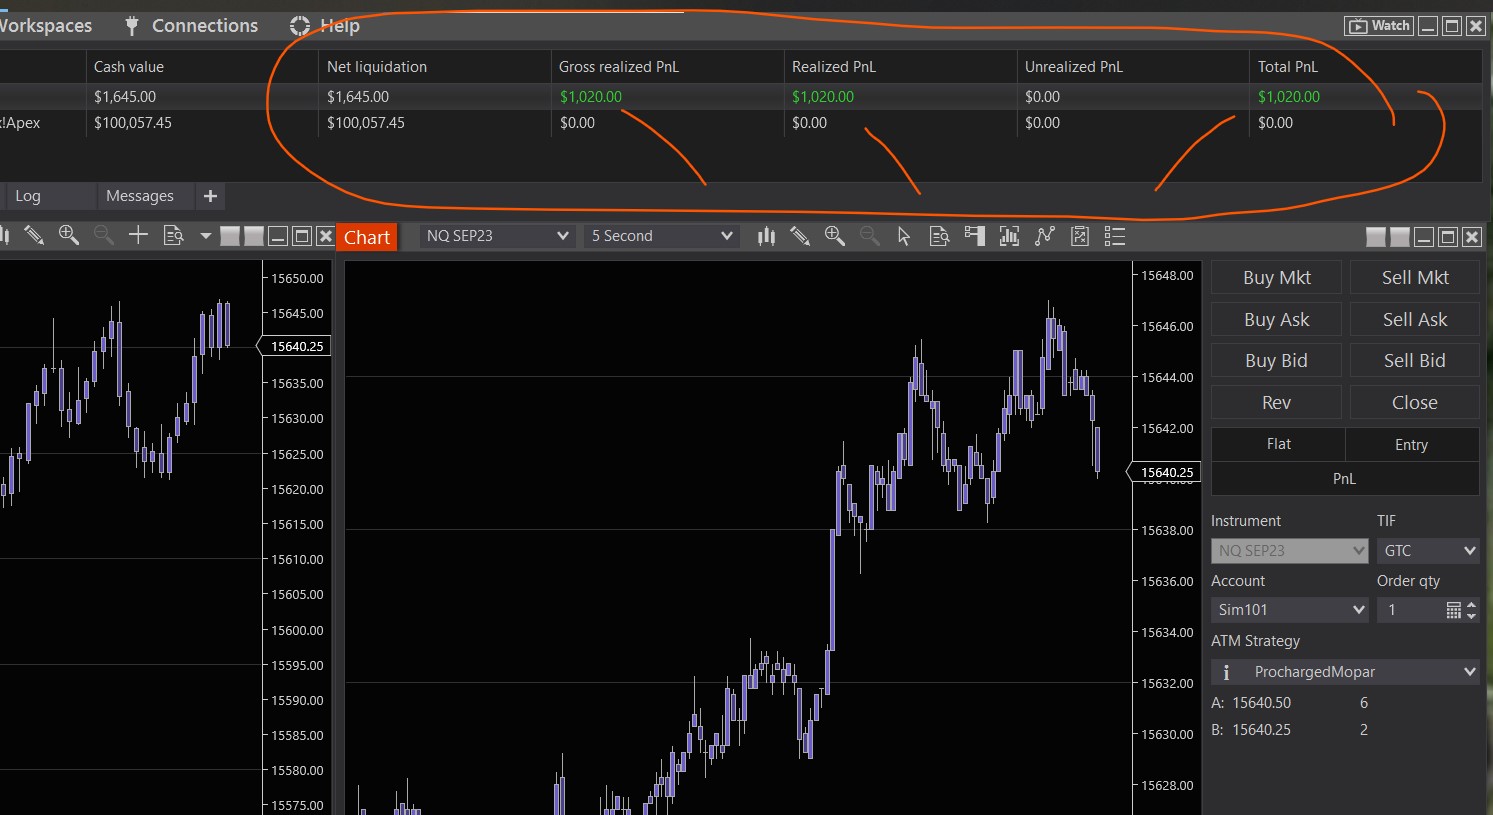Screen dimensions: 1493x815
Task: Switch to the Messages tab
Action: tap(140, 196)
